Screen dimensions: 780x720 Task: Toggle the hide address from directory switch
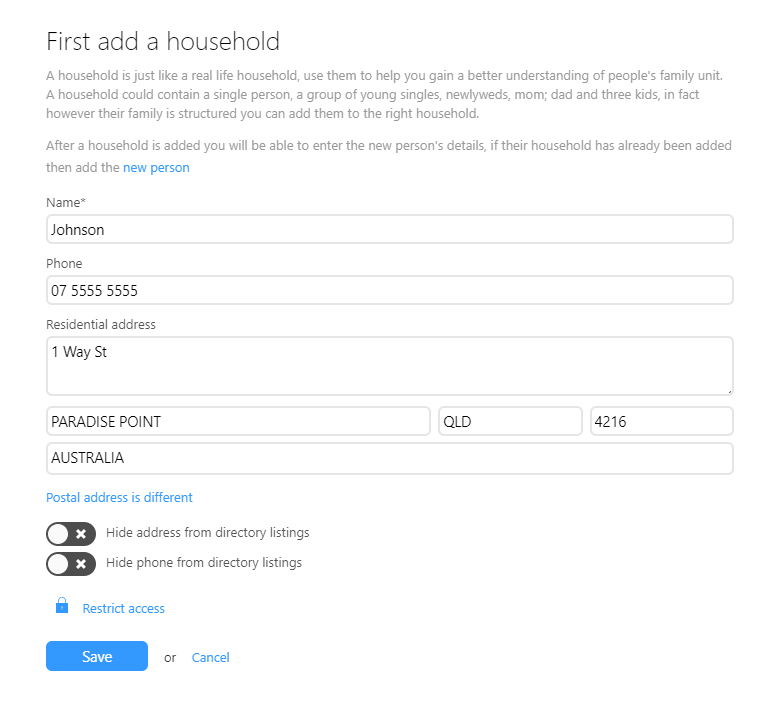(71, 533)
